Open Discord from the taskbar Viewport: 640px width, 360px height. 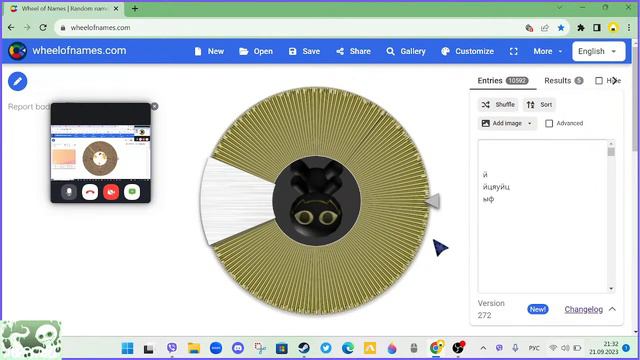pyautogui.click(x=238, y=348)
